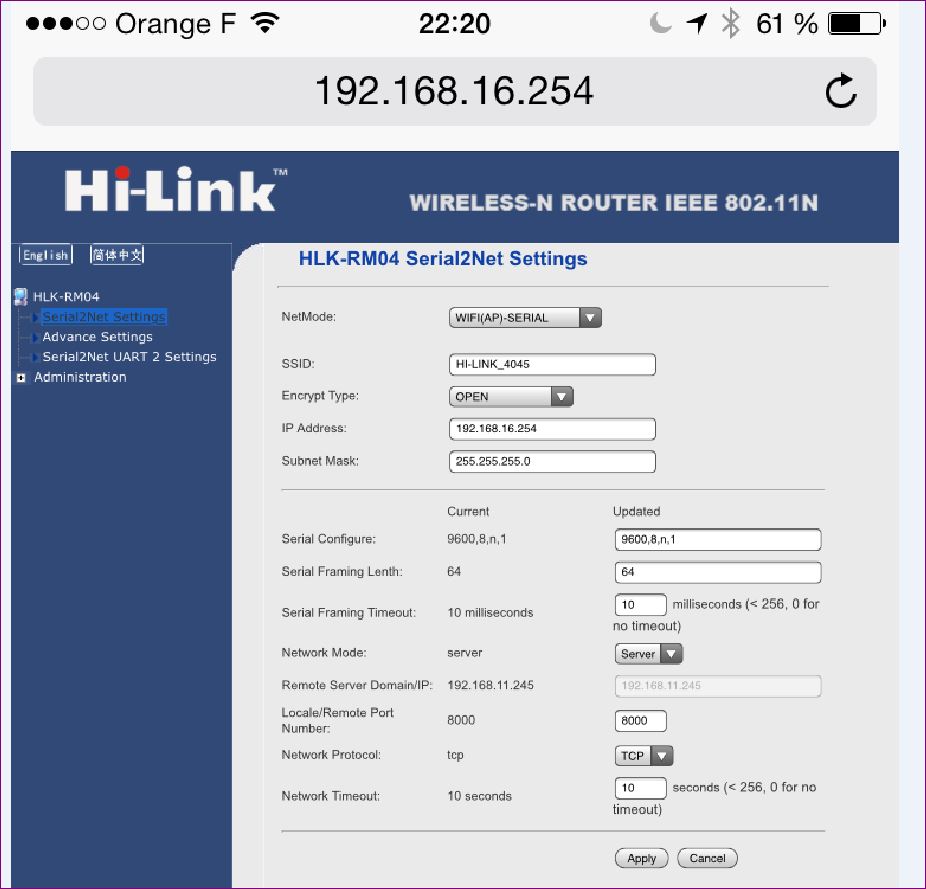Tap the 192.168.16.254 address bar
Screen dimensions: 926x889
[x=454, y=91]
